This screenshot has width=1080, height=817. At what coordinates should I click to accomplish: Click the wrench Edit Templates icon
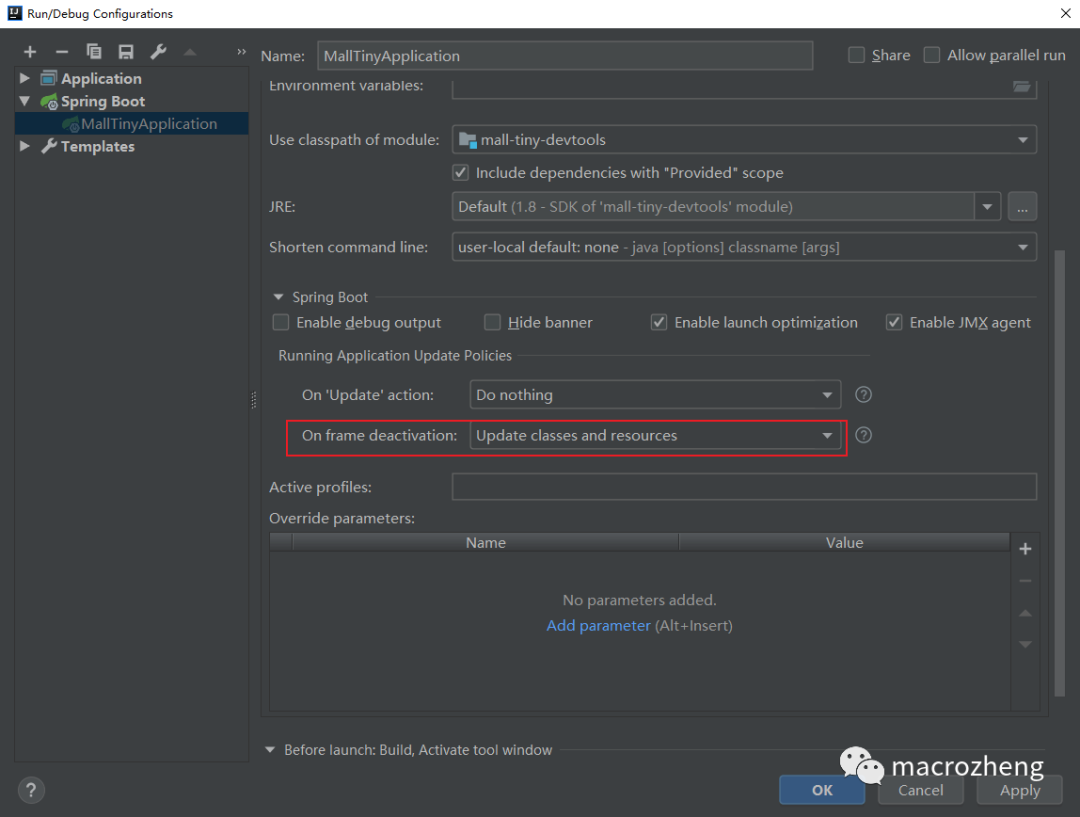[x=158, y=52]
